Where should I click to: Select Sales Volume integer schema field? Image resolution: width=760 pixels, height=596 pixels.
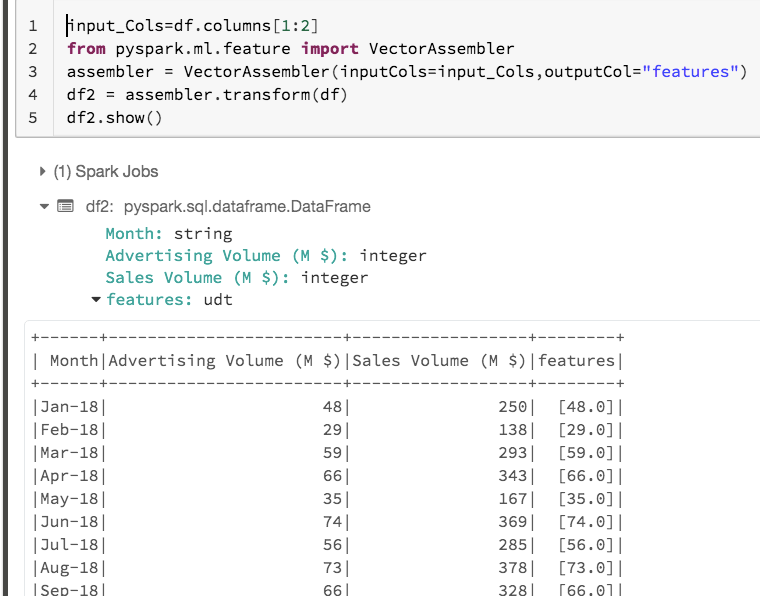tap(236, 278)
